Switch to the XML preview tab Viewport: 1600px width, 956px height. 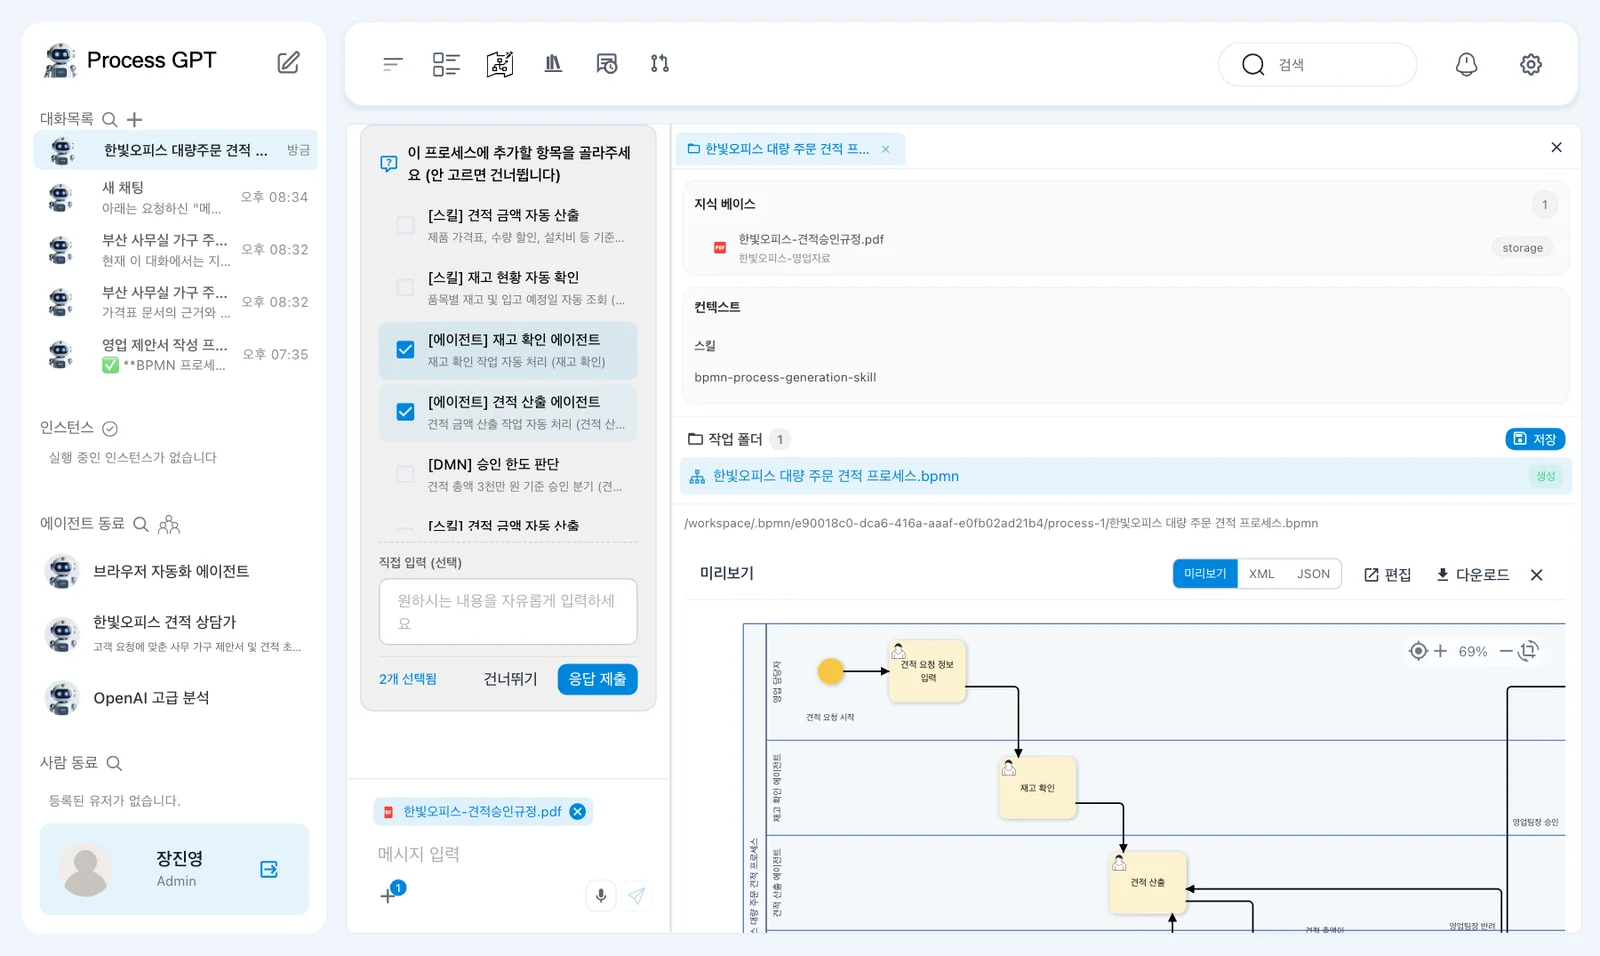click(1262, 574)
